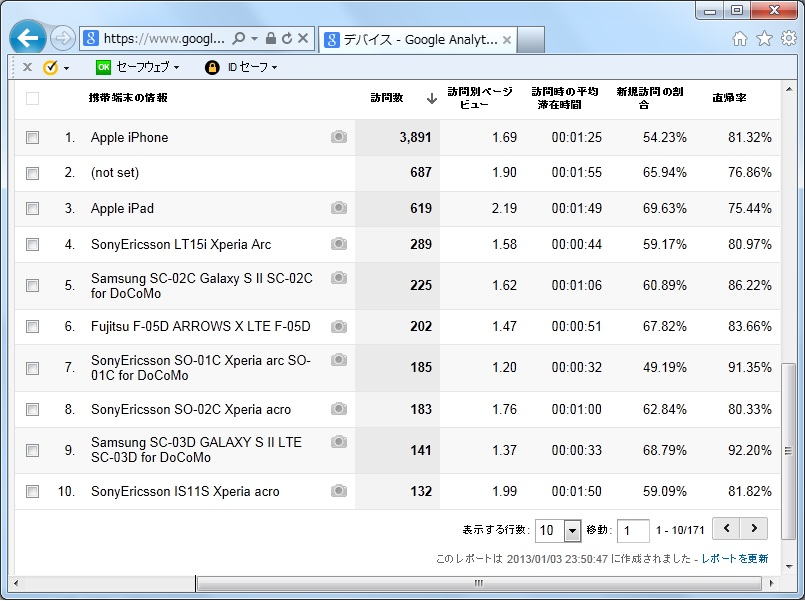The image size is (805, 601).
Task: Click next page arrow in pagination
Action: point(754,529)
